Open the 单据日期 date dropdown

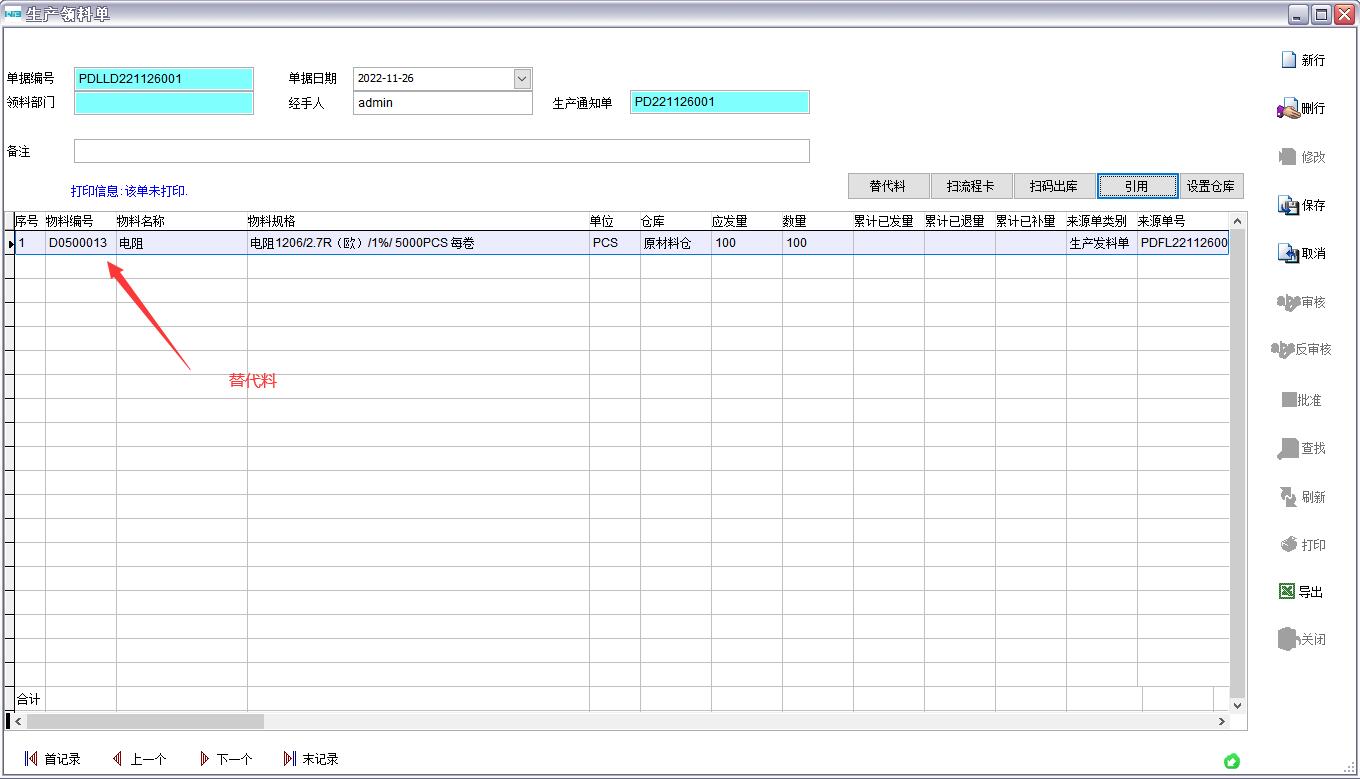tap(521, 79)
